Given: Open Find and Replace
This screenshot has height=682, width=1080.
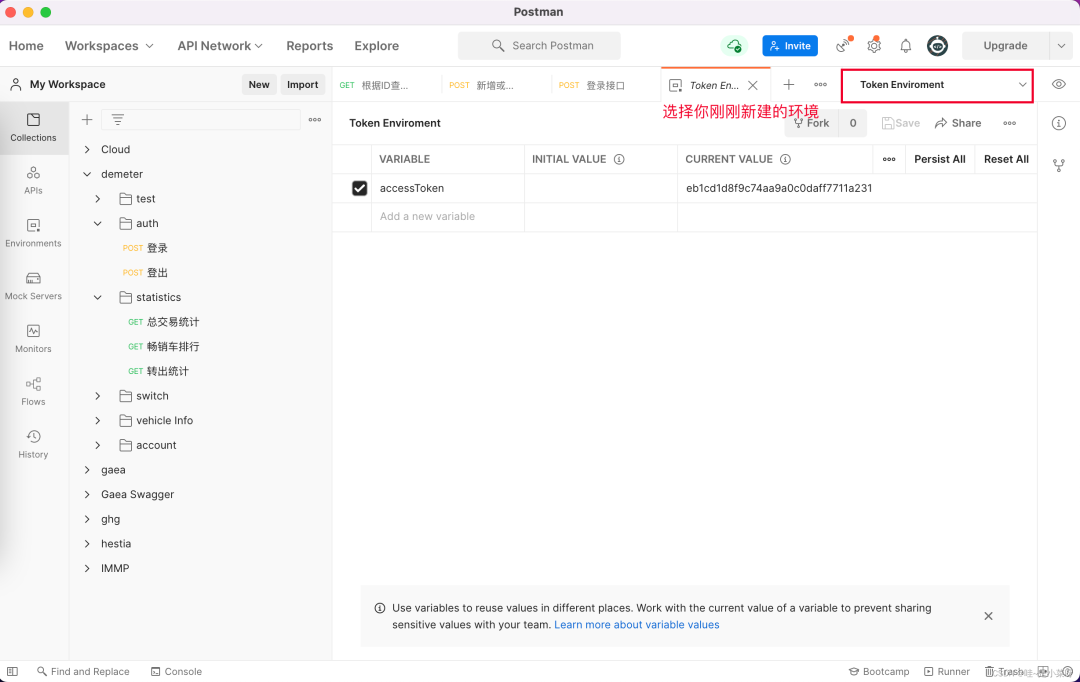Looking at the screenshot, I should pyautogui.click(x=83, y=671).
